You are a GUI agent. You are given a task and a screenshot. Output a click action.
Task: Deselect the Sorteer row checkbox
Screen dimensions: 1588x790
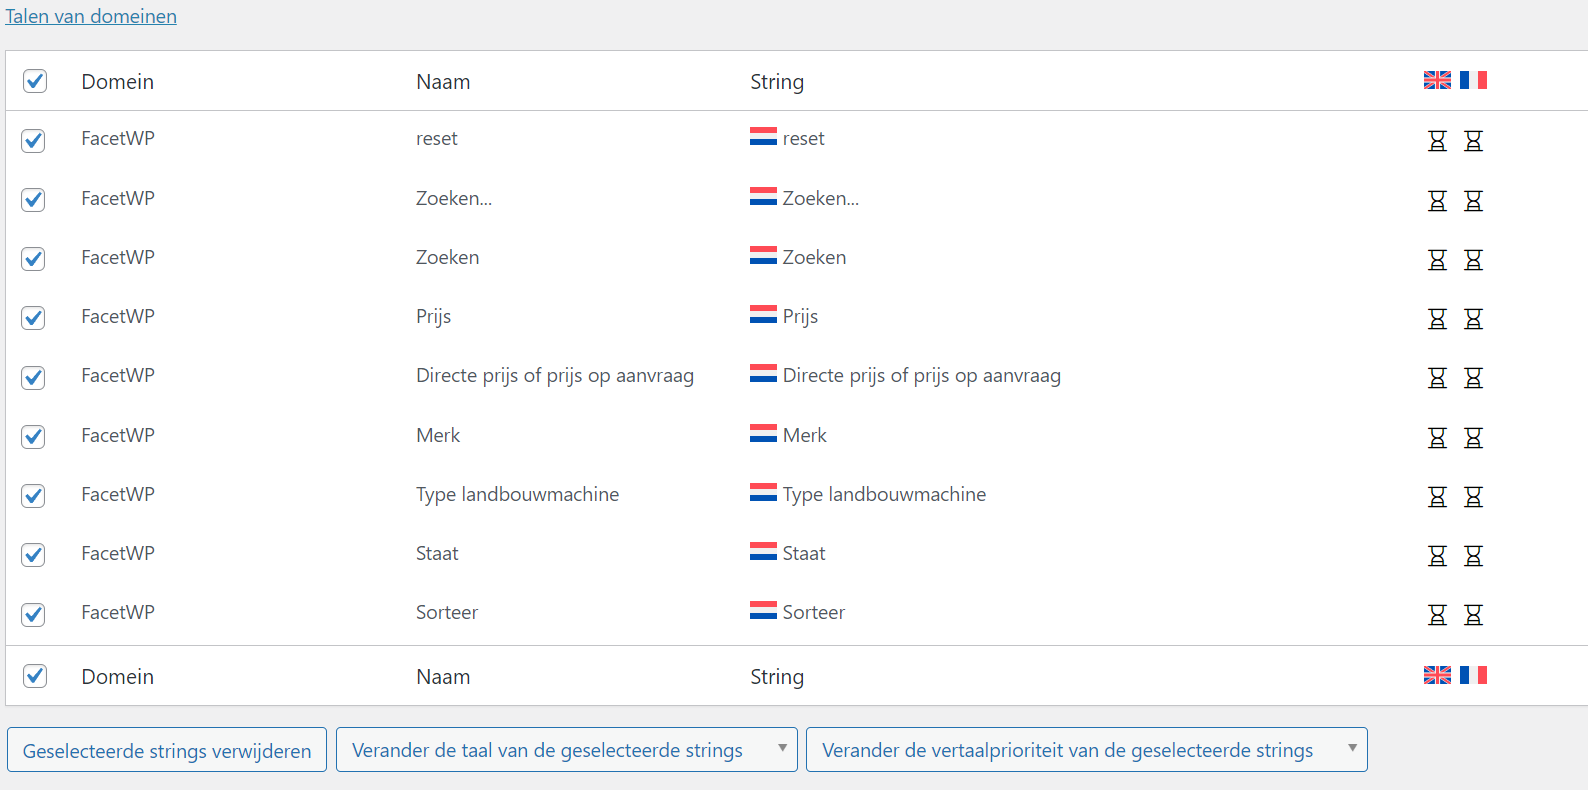[34, 615]
